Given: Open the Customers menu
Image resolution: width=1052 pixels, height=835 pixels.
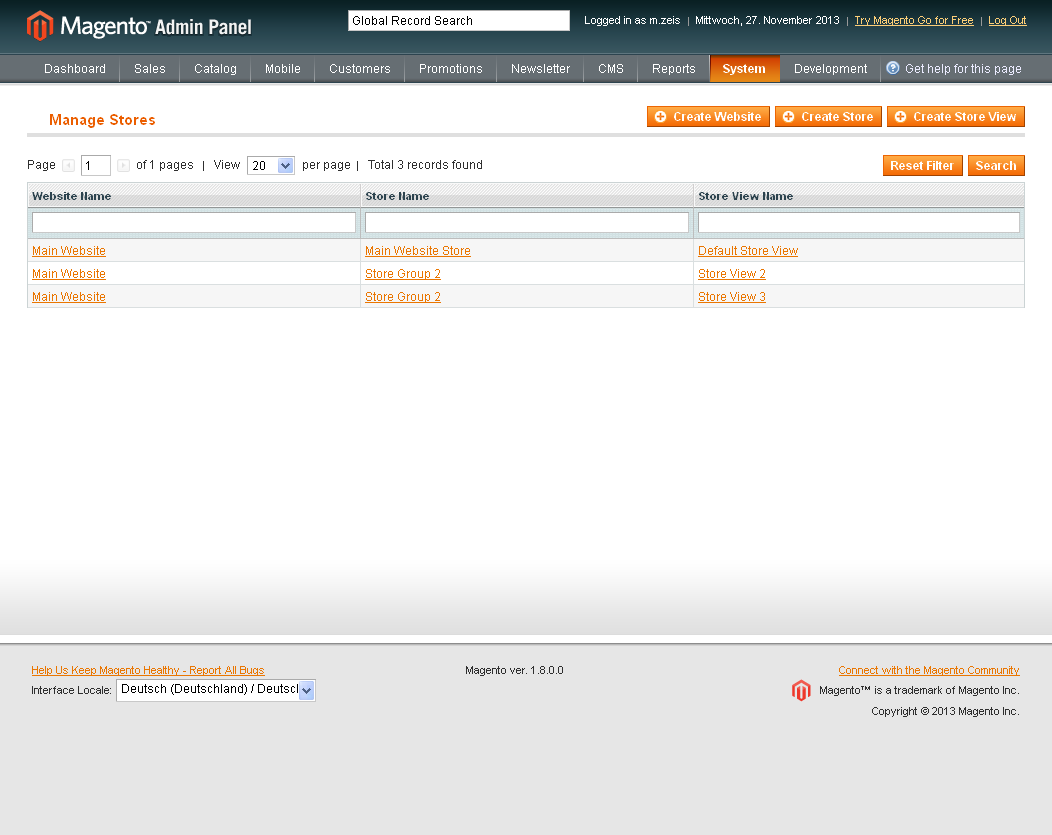Looking at the screenshot, I should click(360, 68).
